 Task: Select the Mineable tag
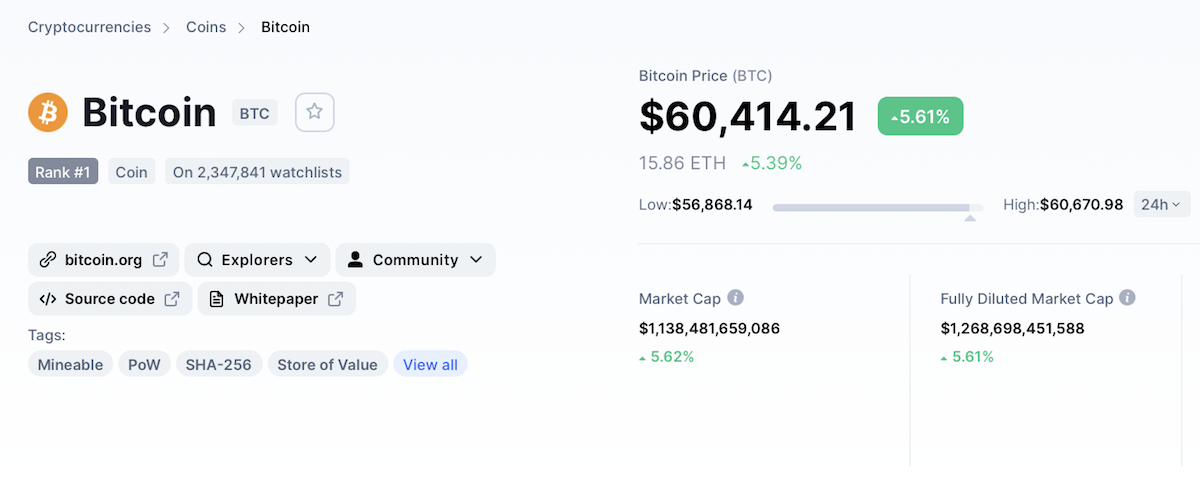click(70, 365)
